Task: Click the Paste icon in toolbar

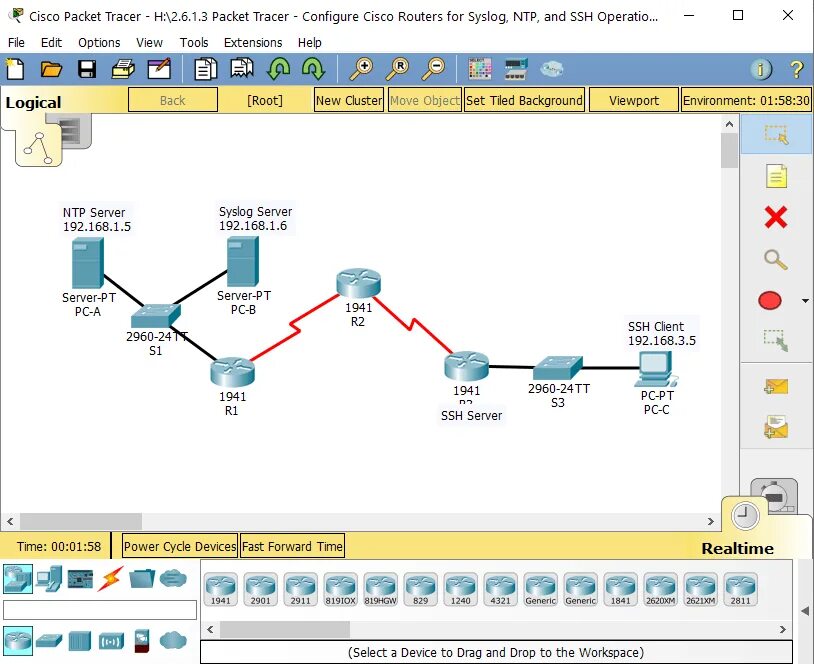Action: click(x=242, y=69)
